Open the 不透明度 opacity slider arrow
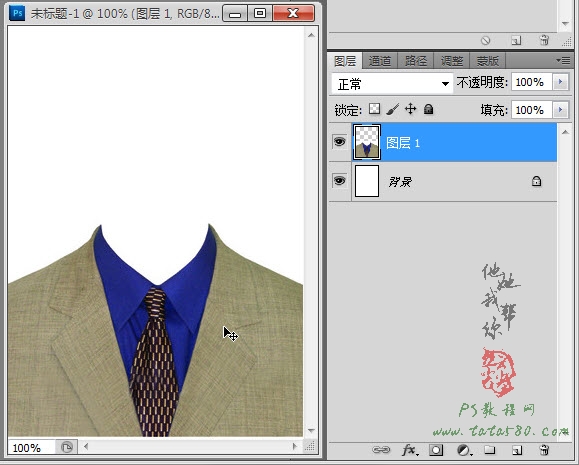The height and width of the screenshot is (465, 579). pyautogui.click(x=561, y=82)
